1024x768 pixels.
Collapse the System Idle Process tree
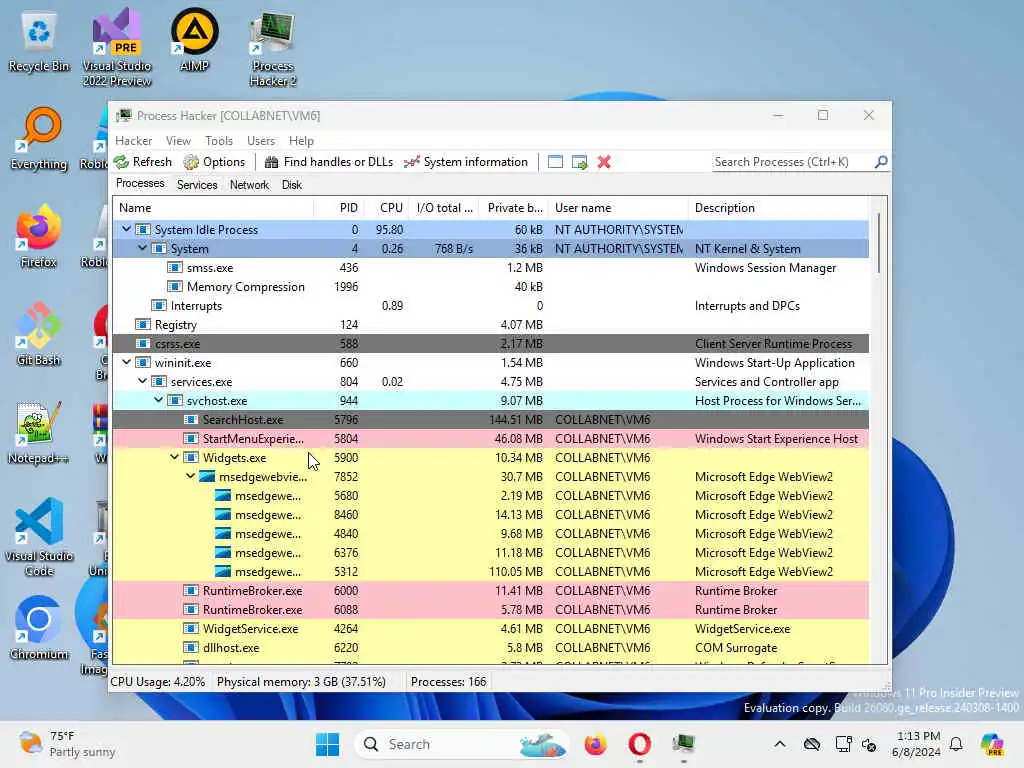point(126,229)
